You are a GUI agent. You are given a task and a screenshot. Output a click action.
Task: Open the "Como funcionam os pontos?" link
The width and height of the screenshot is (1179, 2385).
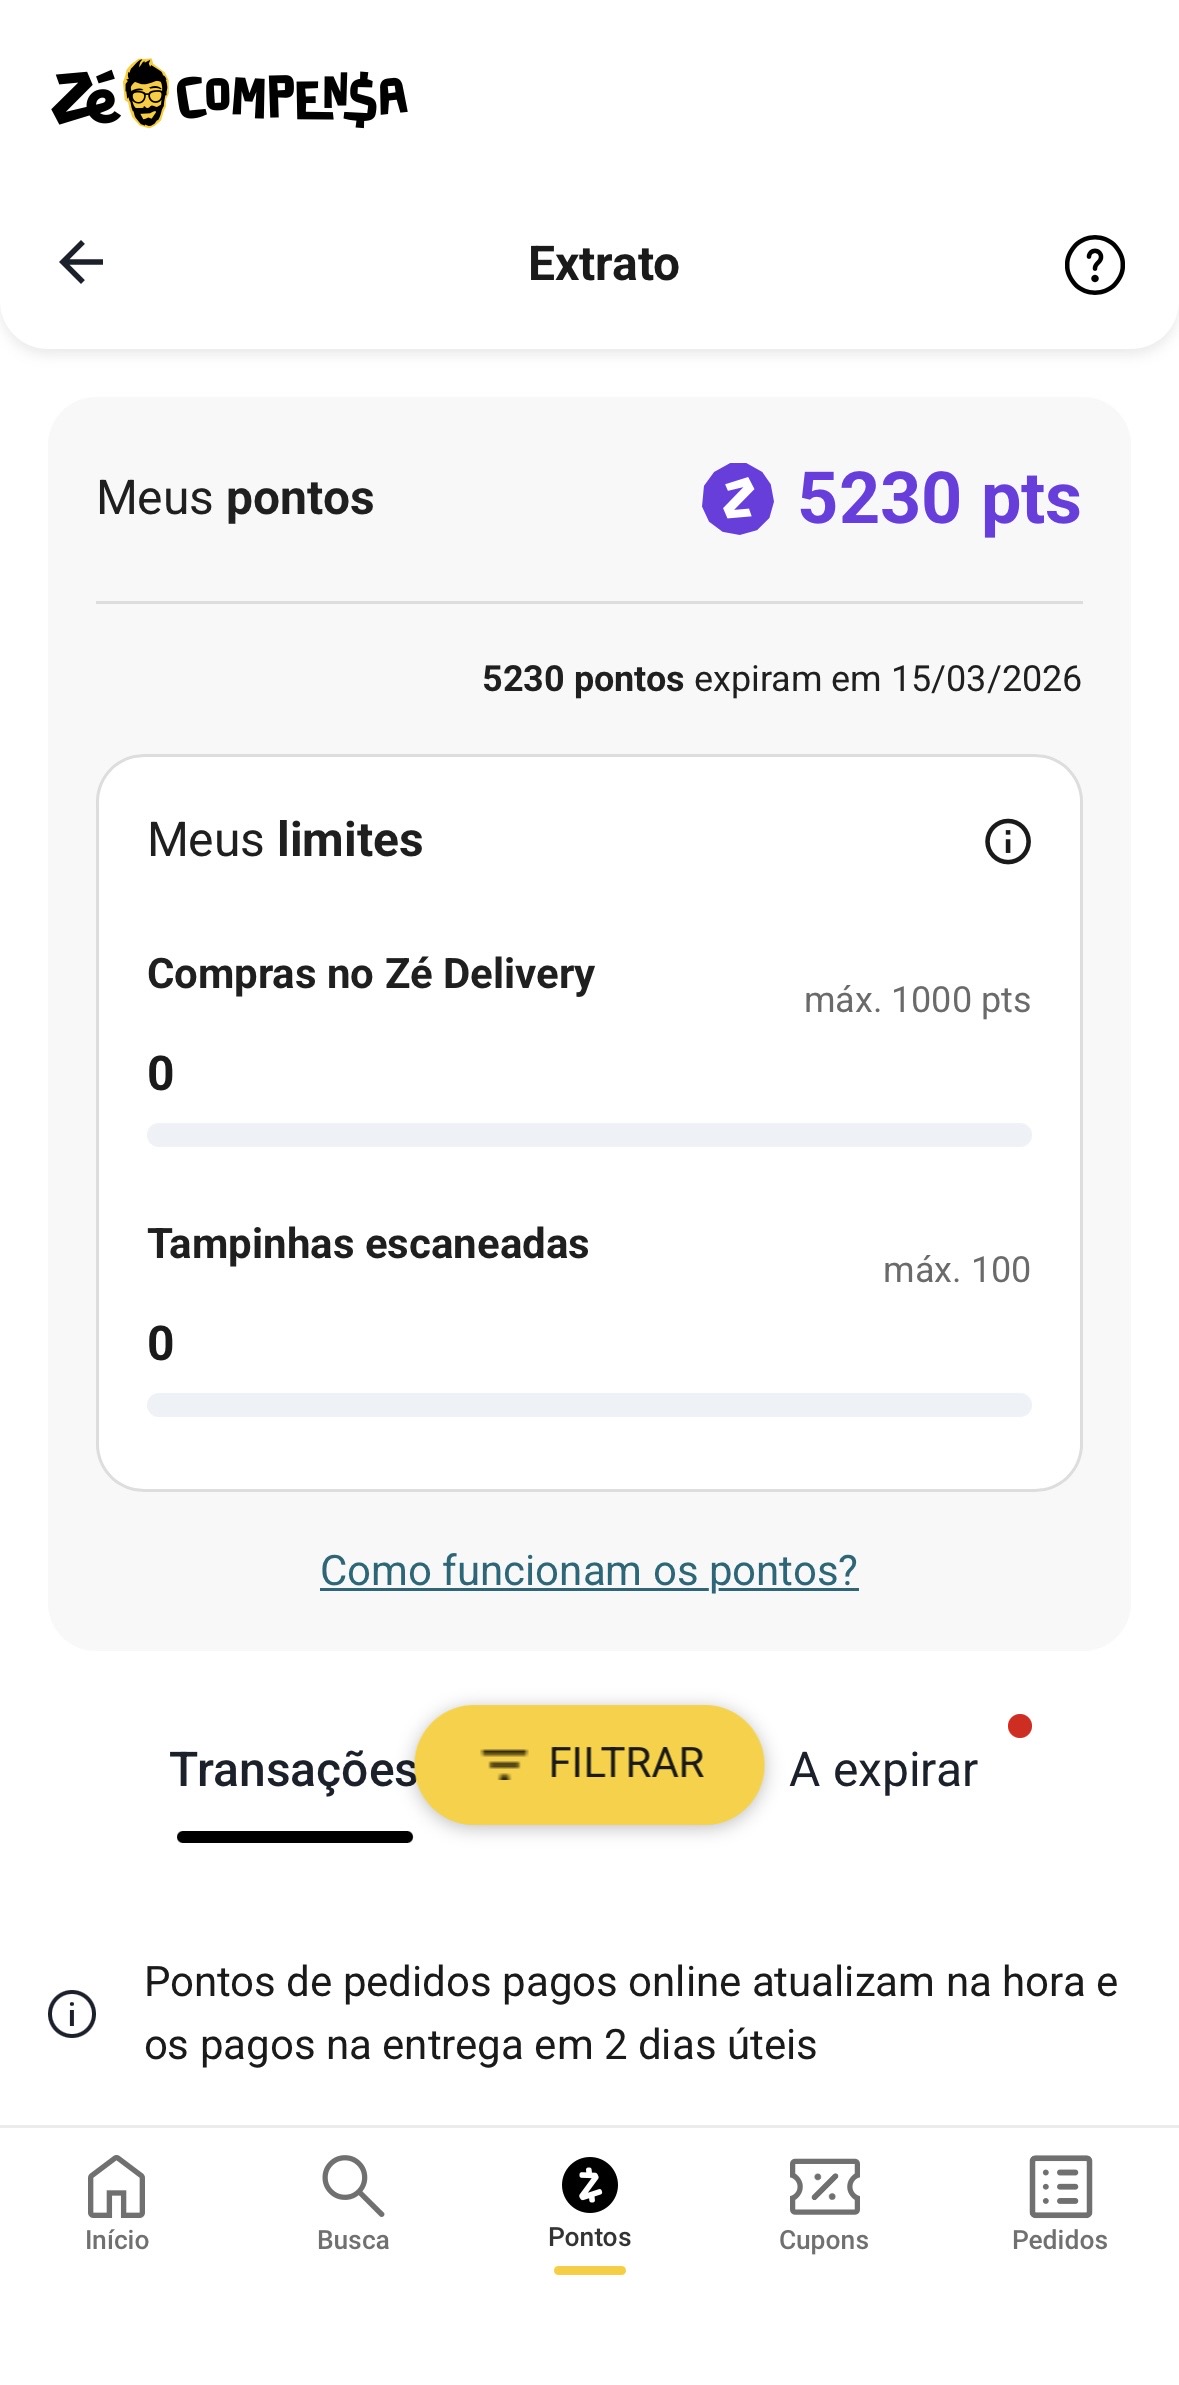click(x=589, y=1570)
